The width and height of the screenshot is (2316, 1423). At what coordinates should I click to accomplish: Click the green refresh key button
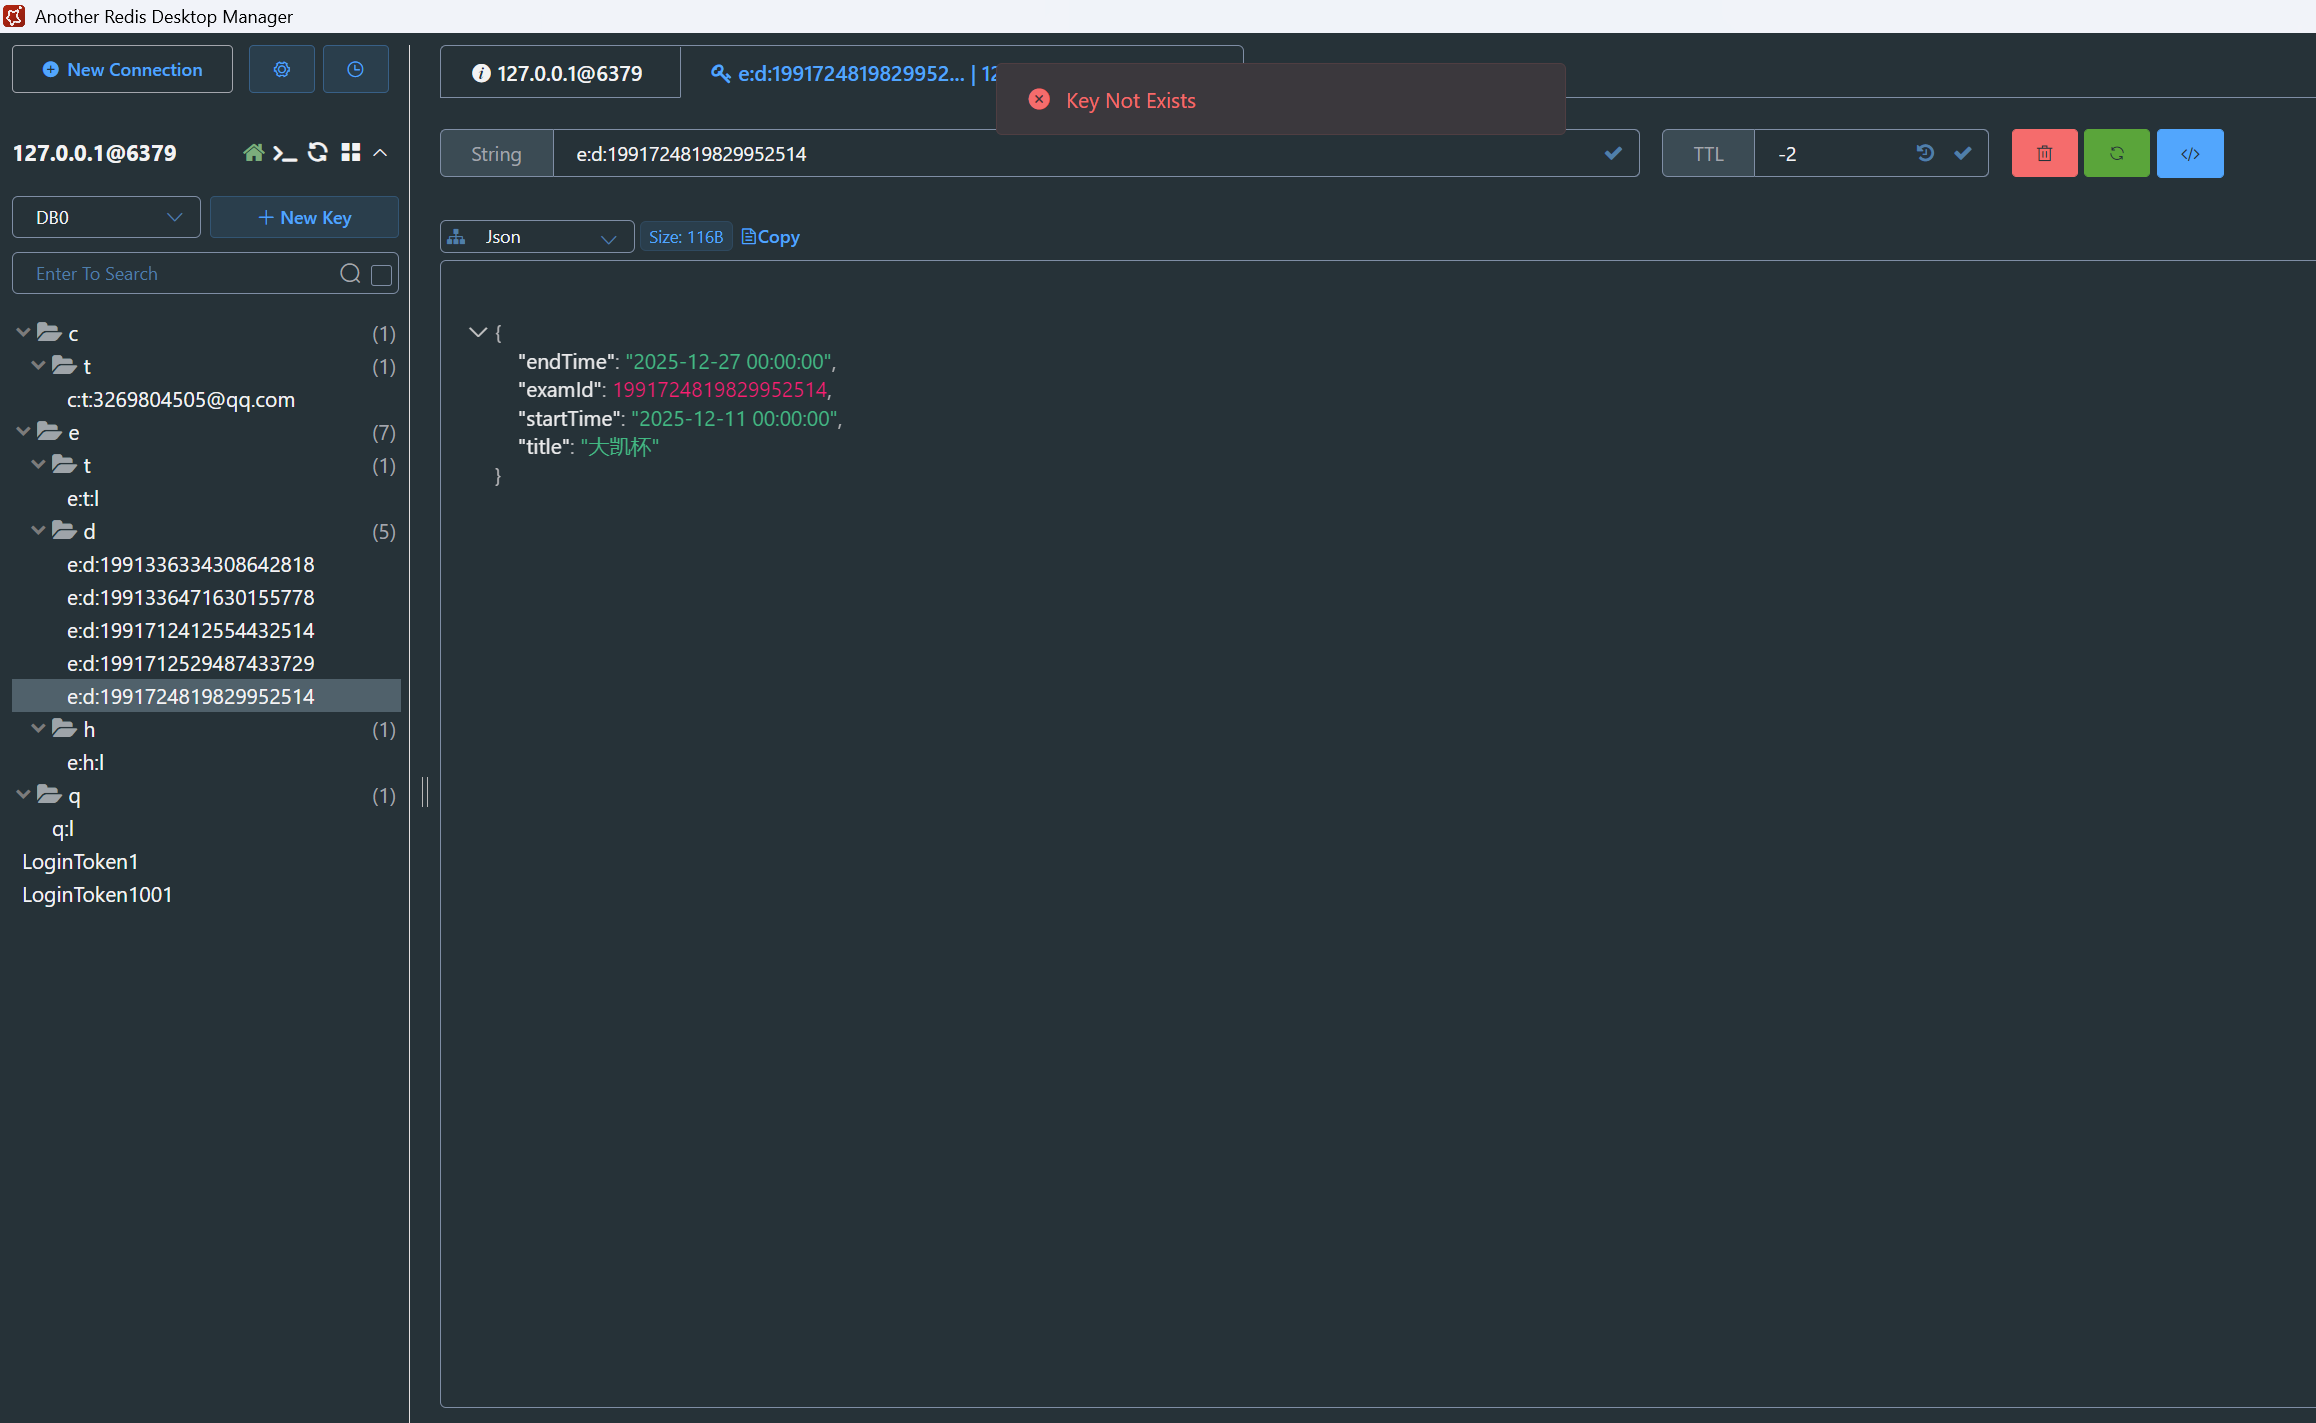pos(2116,153)
